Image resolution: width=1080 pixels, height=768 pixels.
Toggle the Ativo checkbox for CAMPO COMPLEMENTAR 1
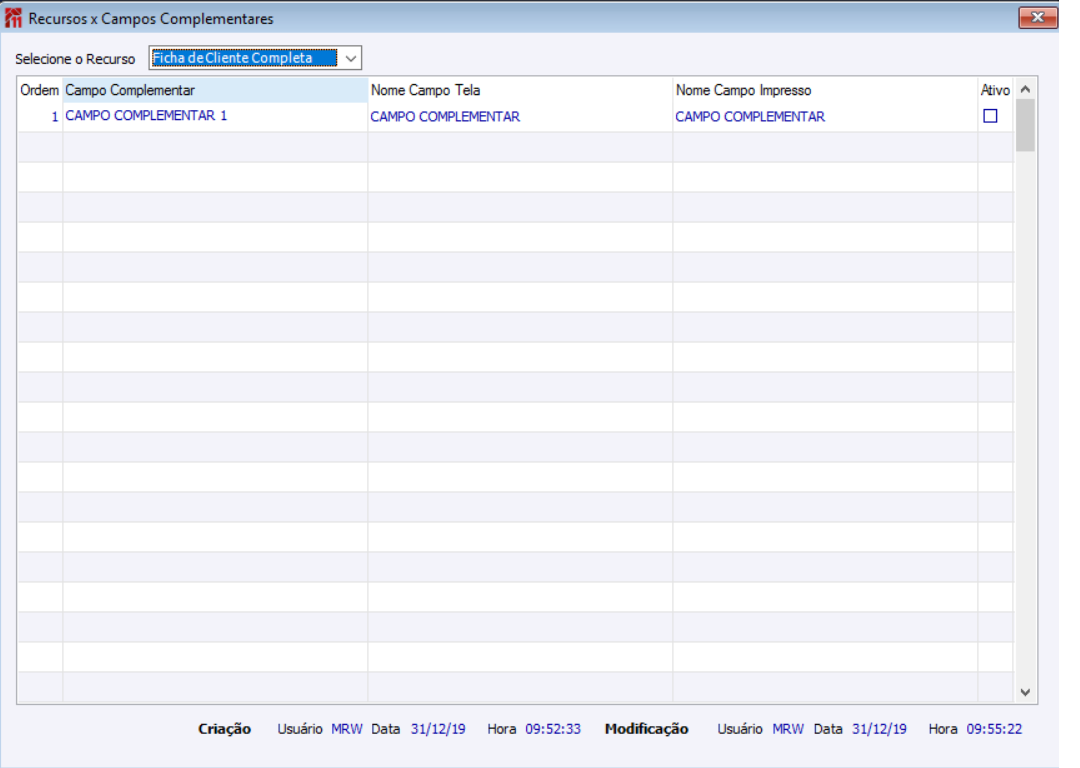click(x=990, y=116)
